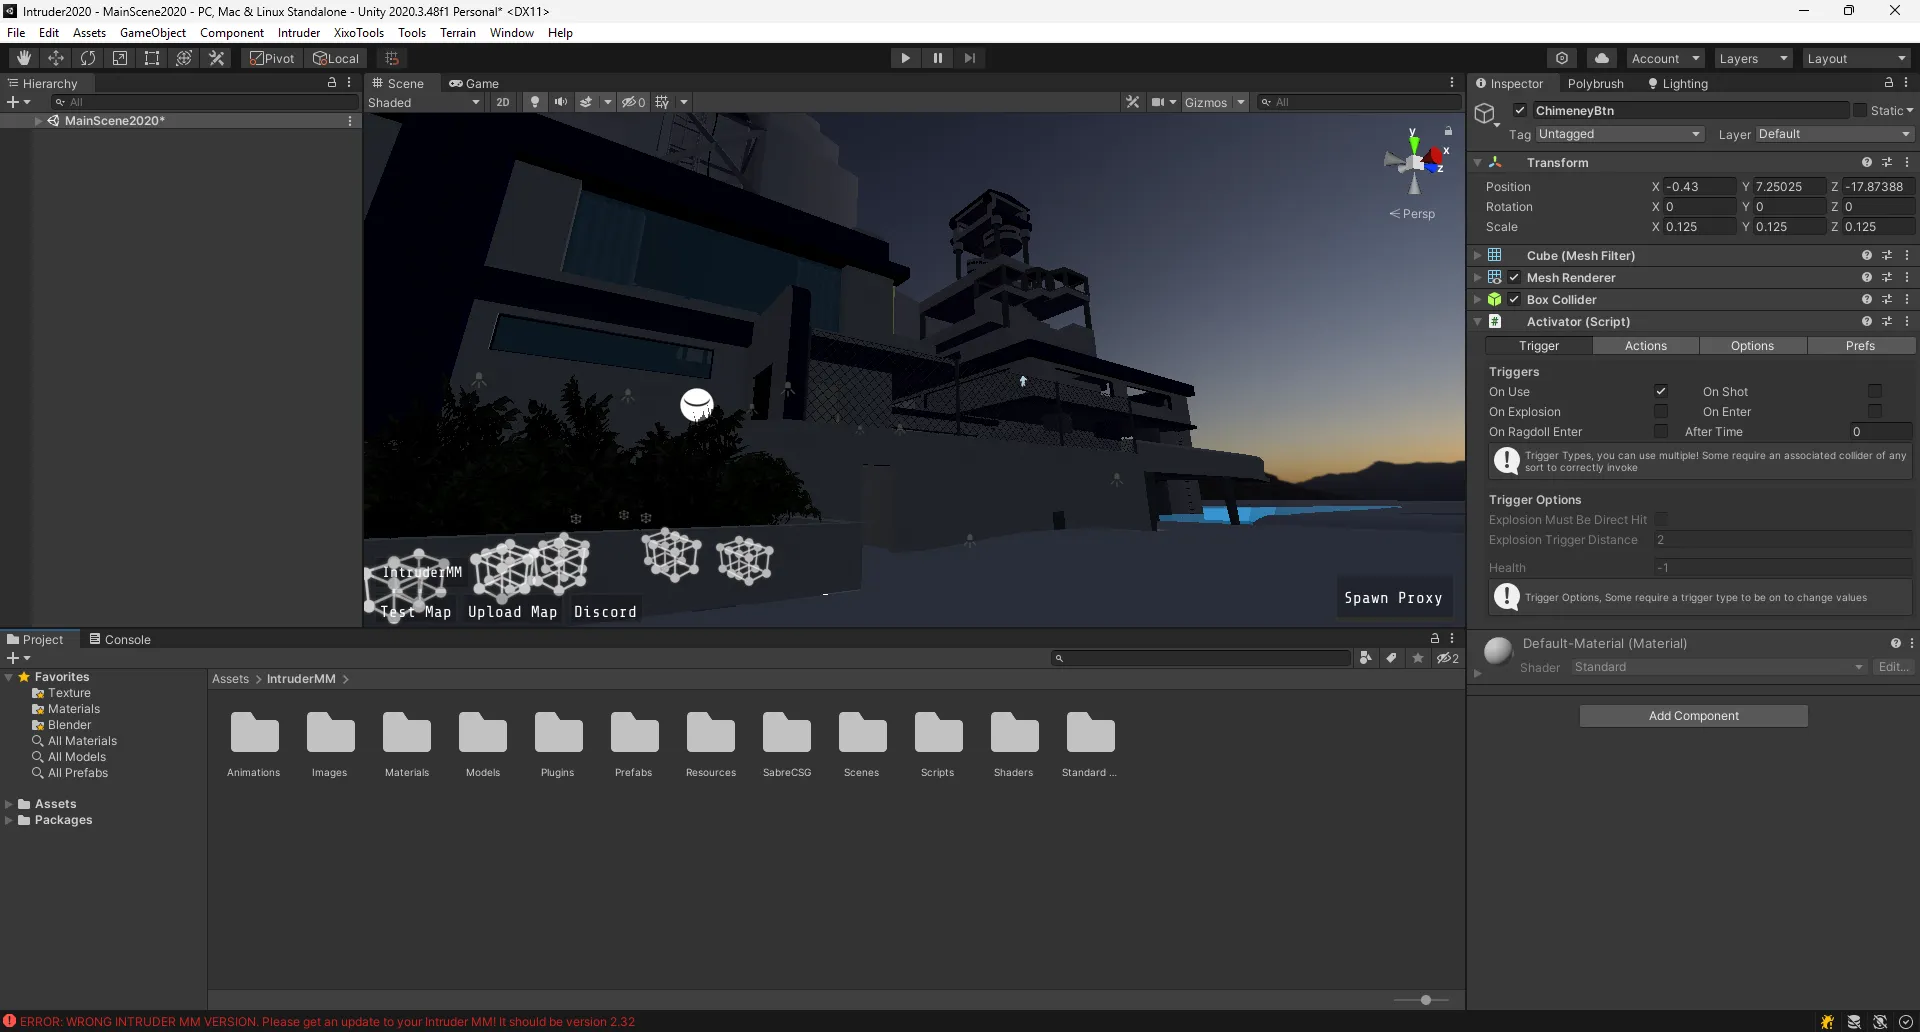Click the Add Component button
Viewport: 1920px width, 1032px height.
(1693, 715)
